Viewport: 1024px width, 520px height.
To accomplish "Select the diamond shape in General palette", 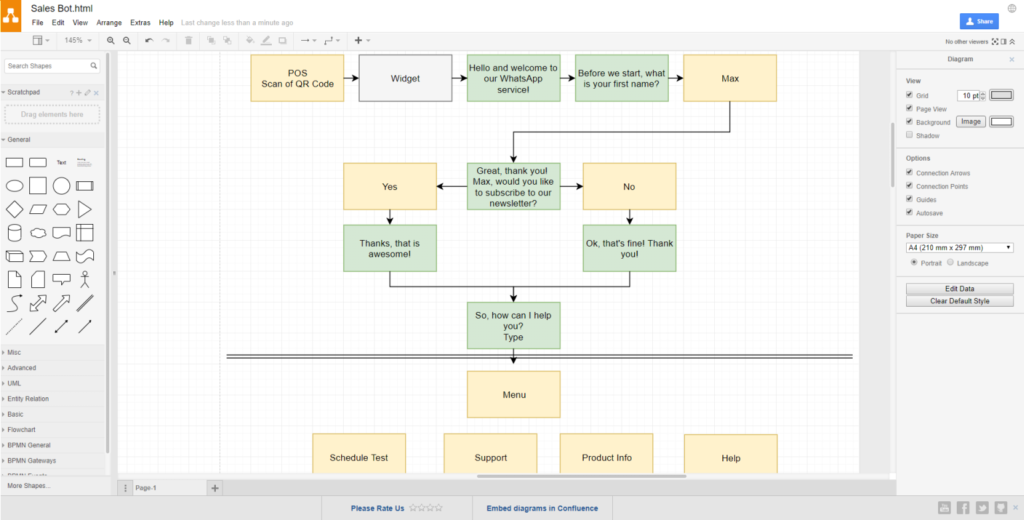I will pos(14,209).
